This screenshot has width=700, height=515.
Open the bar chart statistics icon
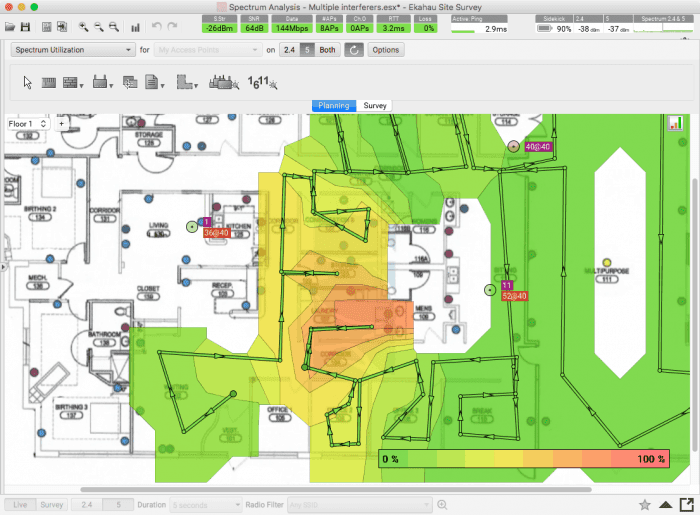(135, 27)
